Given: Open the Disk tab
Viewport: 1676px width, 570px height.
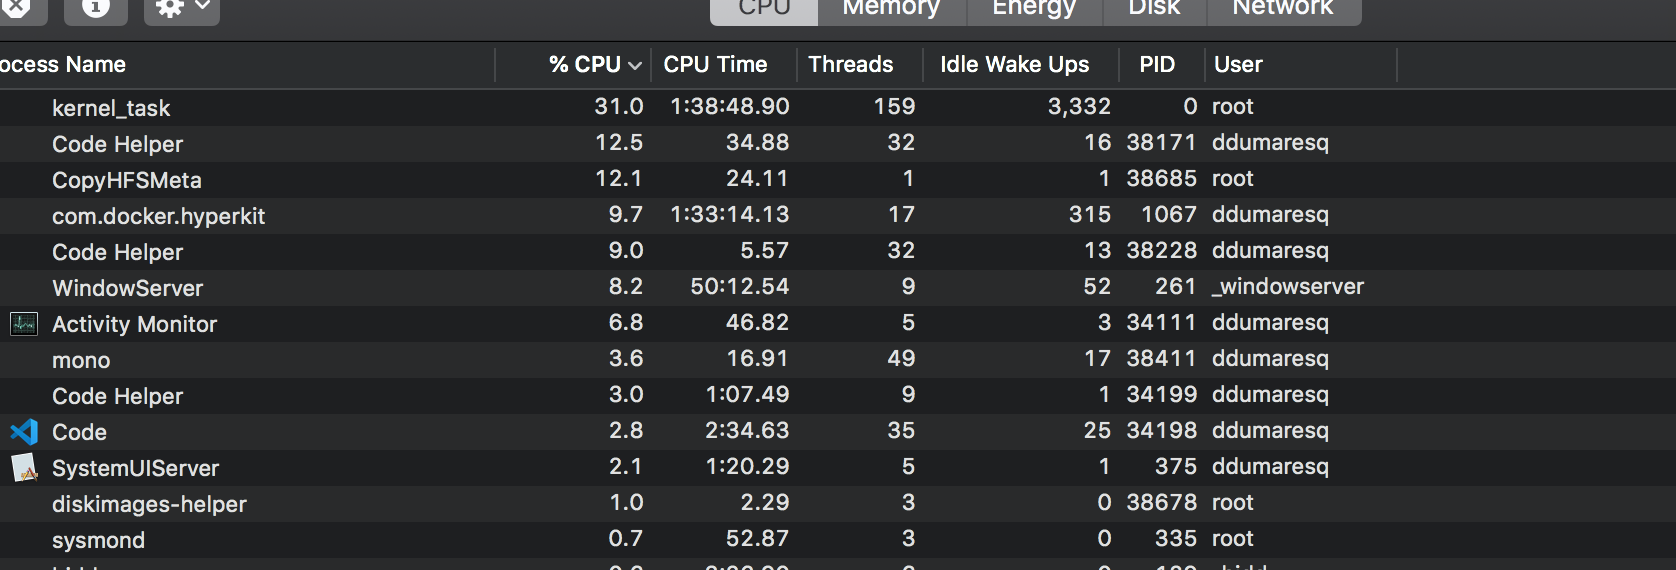Looking at the screenshot, I should click(x=1154, y=9).
